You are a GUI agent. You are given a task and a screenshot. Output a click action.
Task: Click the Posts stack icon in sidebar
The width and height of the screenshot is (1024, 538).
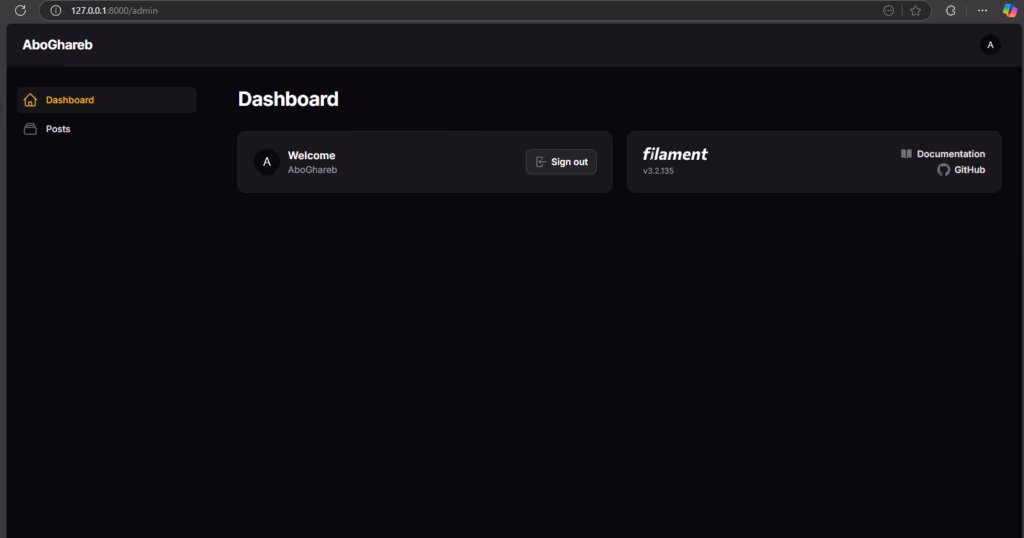click(x=30, y=129)
